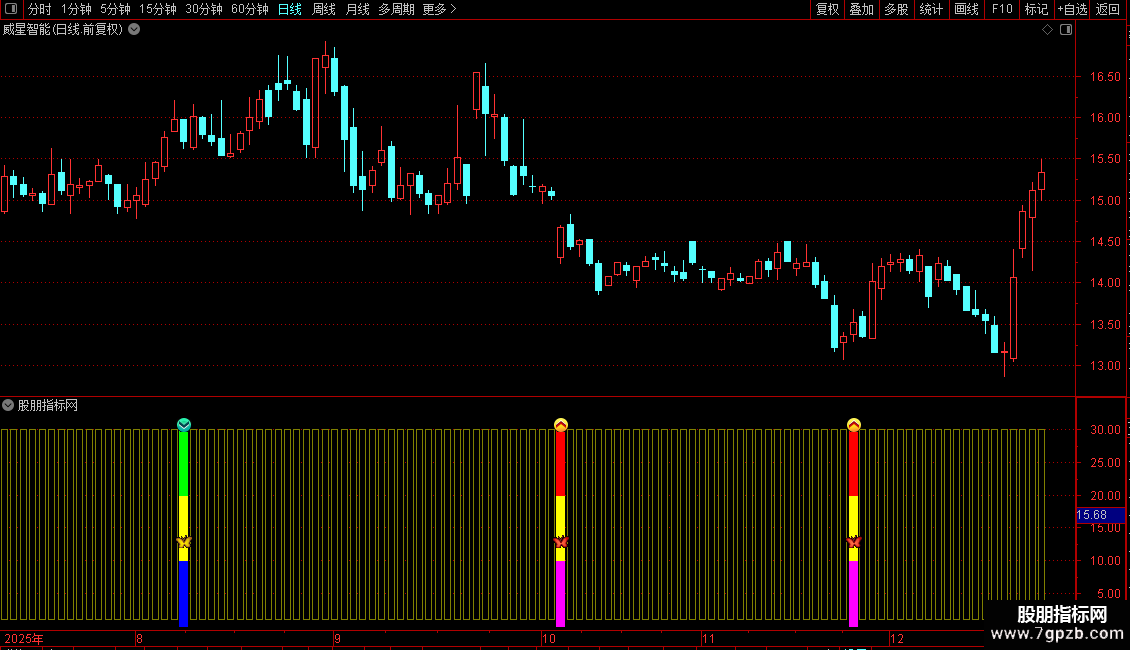Open the 统计 statistics tool
1130x650 pixels.
pyautogui.click(x=931, y=9)
